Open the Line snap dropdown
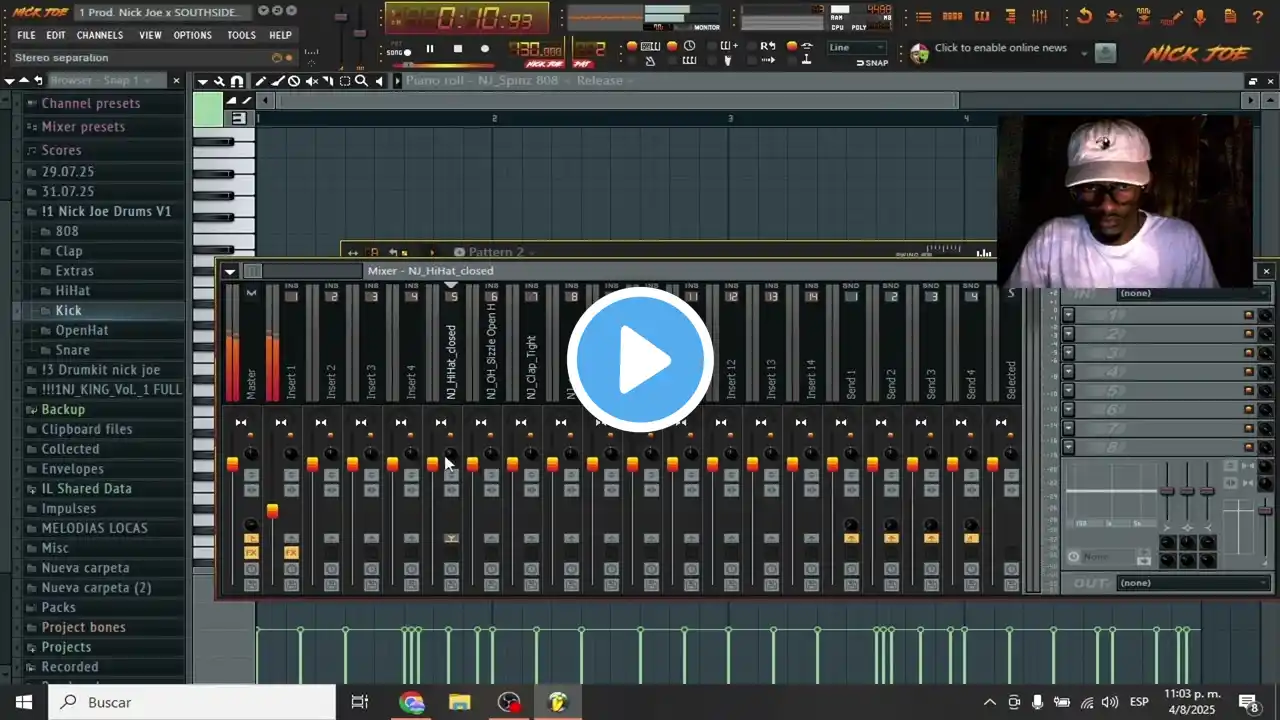 (x=856, y=47)
